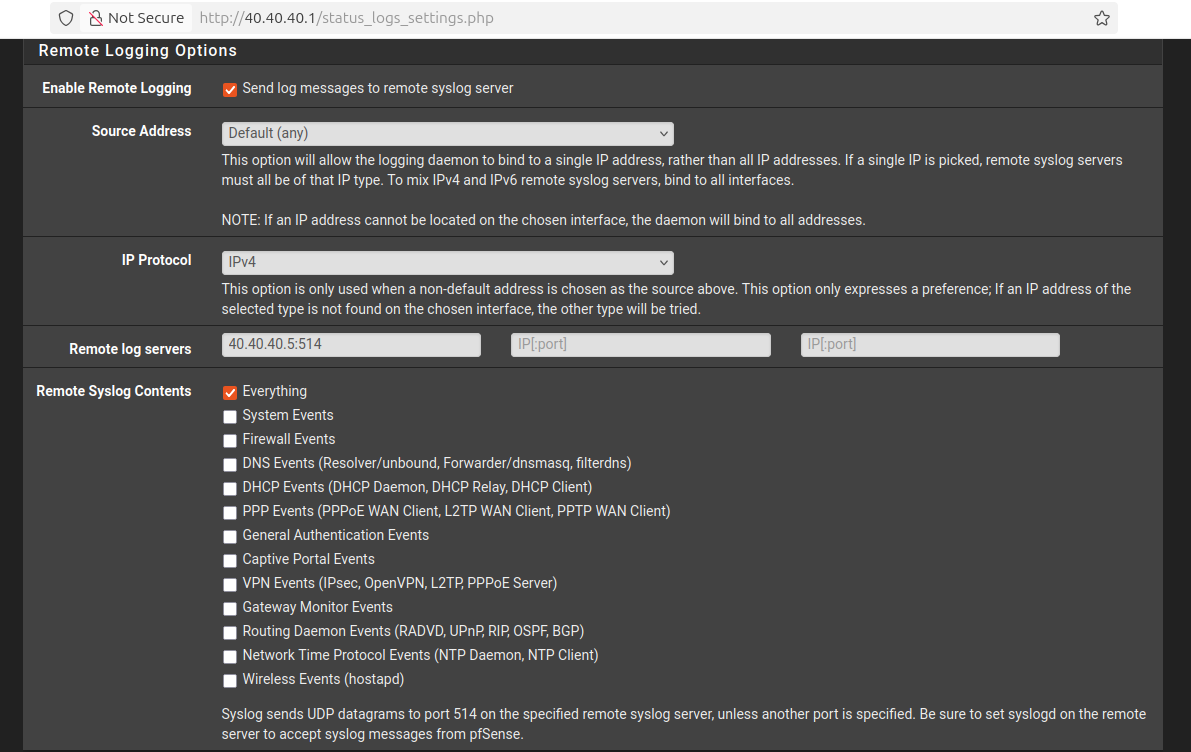Tick the DHCP Events checkbox
Screen dimensions: 1191x752
click(230, 488)
